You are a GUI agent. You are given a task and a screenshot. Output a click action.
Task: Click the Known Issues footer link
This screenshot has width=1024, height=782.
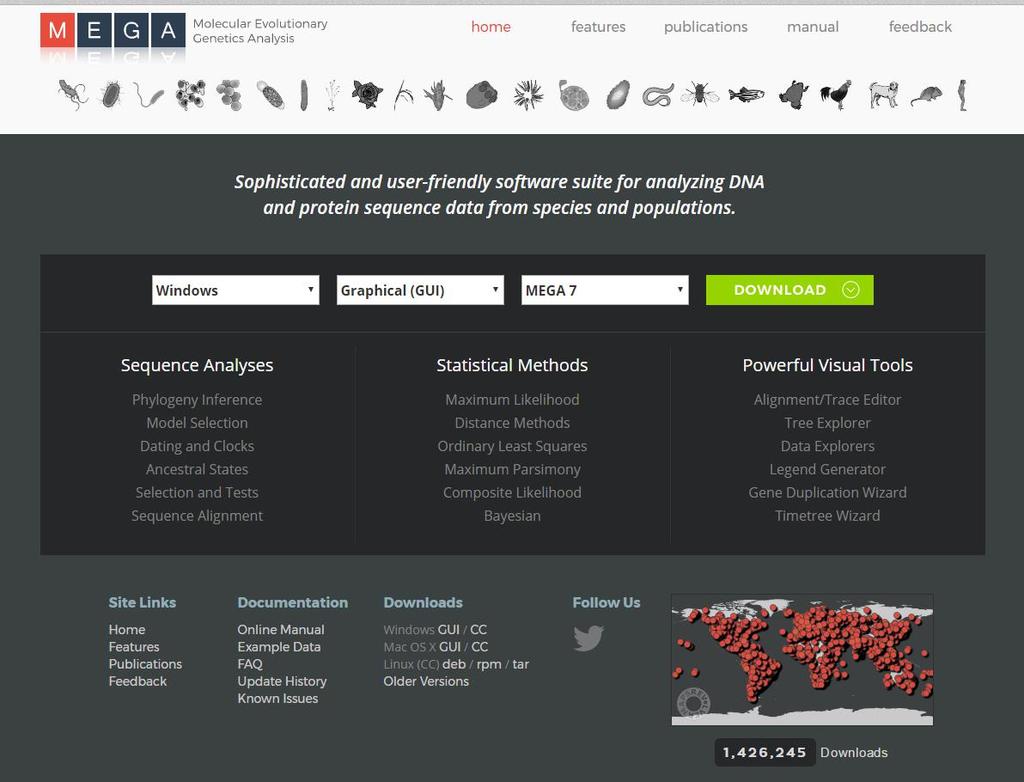(278, 698)
